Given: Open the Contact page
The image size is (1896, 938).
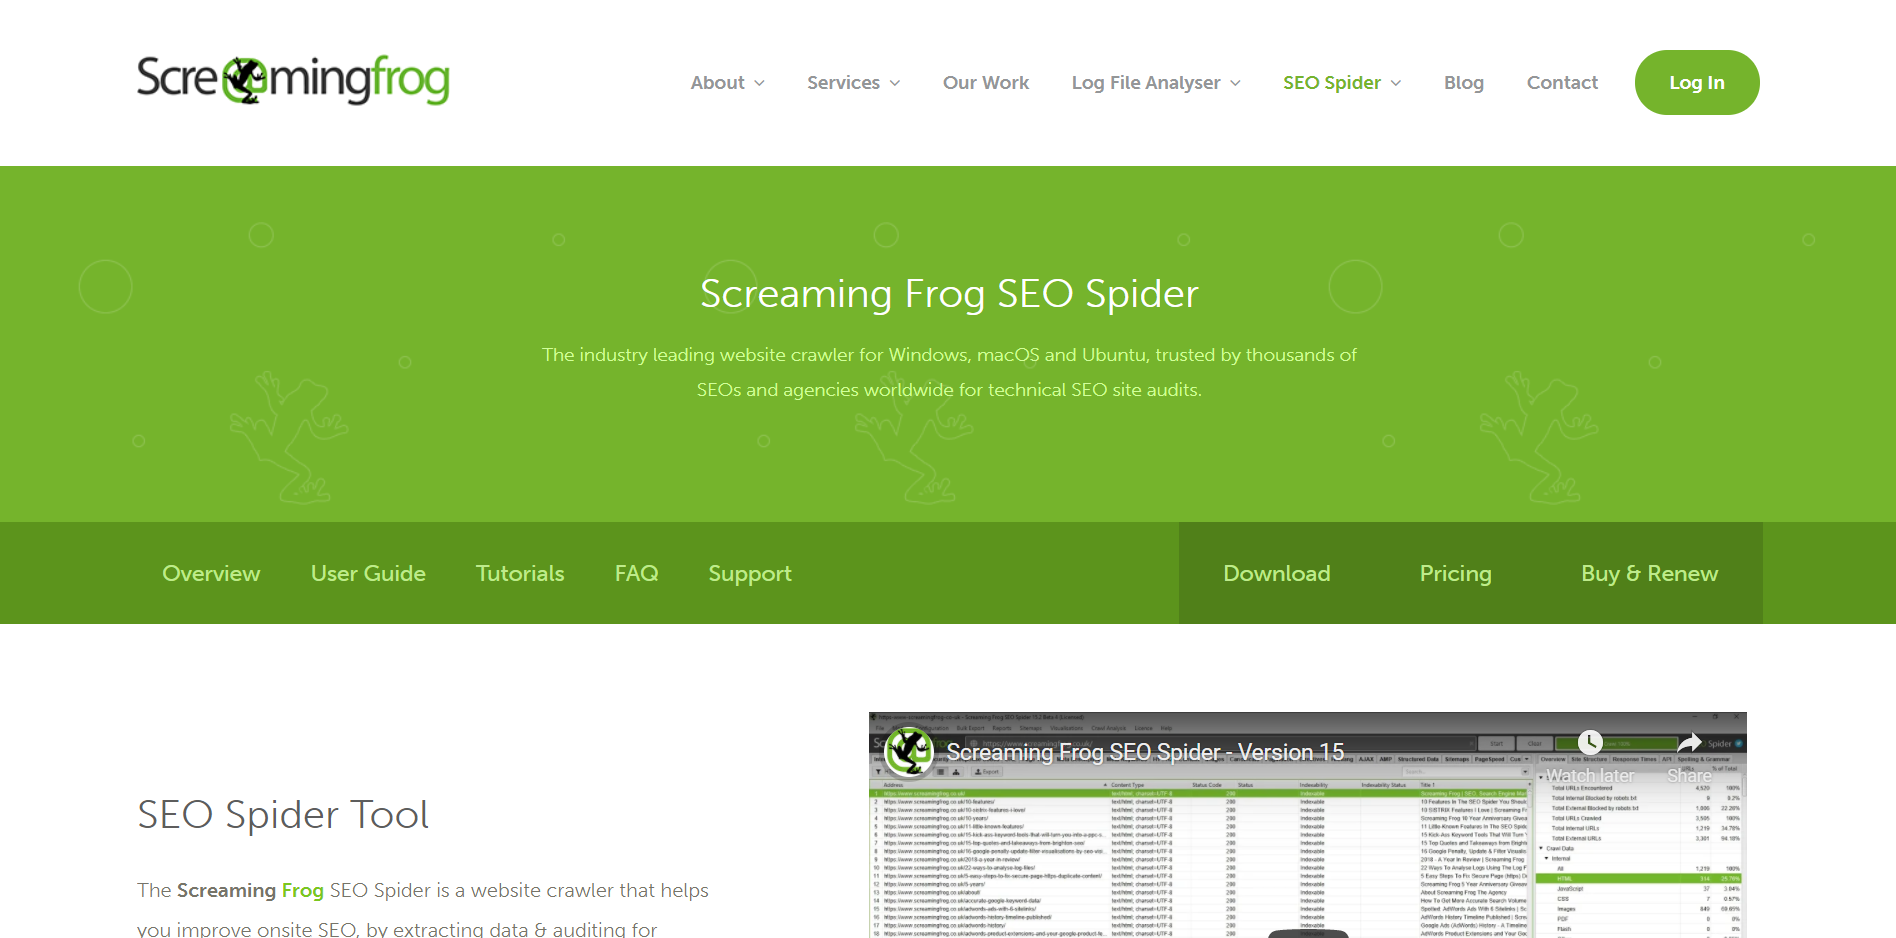Looking at the screenshot, I should tap(1562, 83).
